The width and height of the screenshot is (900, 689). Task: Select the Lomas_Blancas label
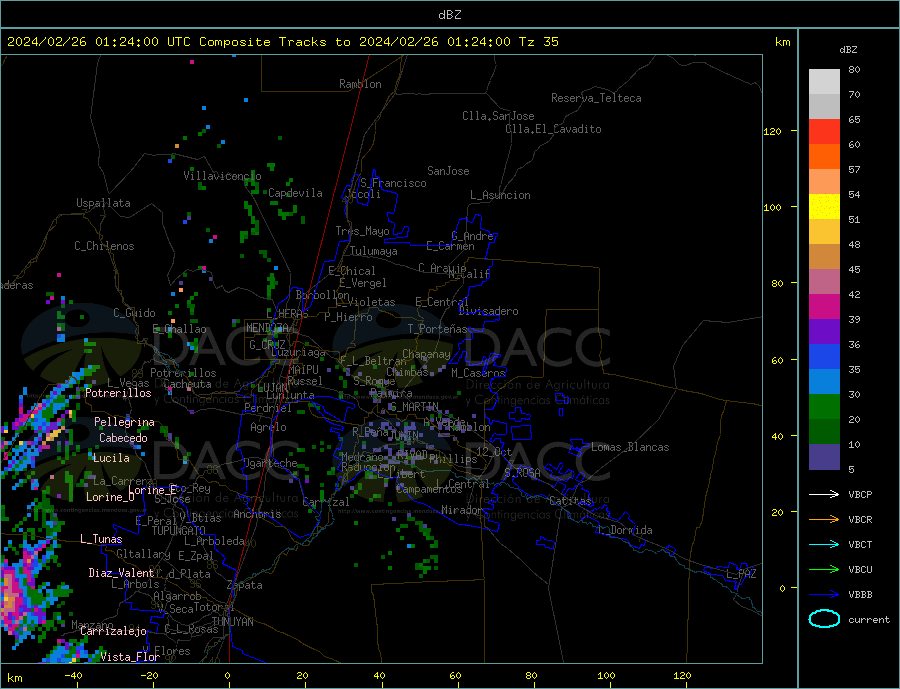pos(630,447)
